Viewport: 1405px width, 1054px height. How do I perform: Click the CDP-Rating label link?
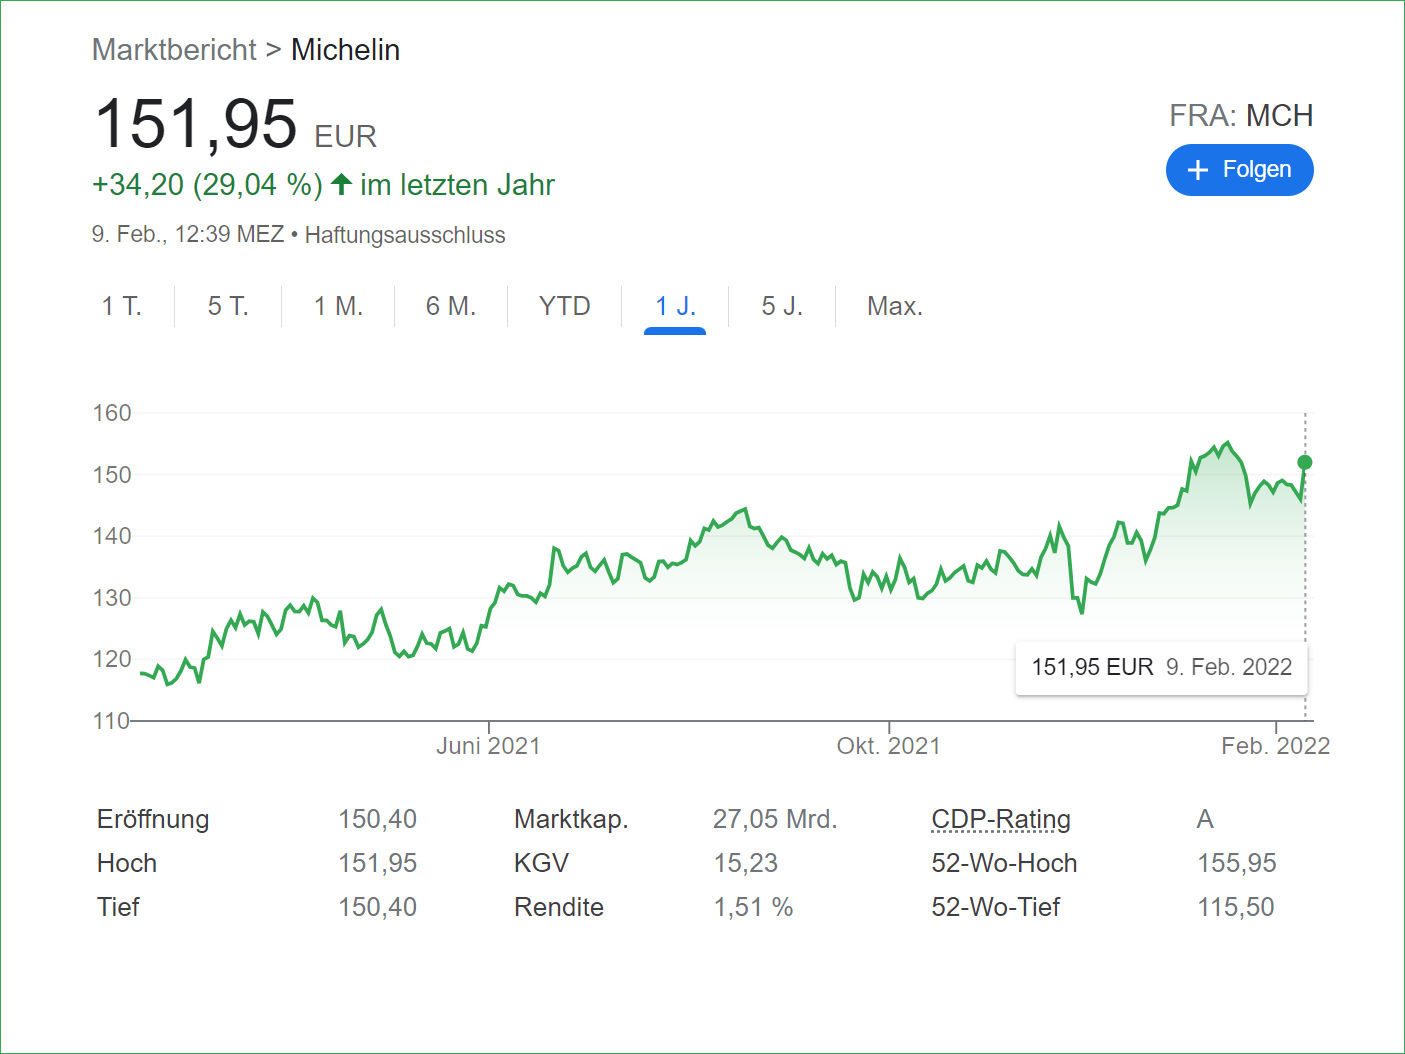tap(1001, 819)
